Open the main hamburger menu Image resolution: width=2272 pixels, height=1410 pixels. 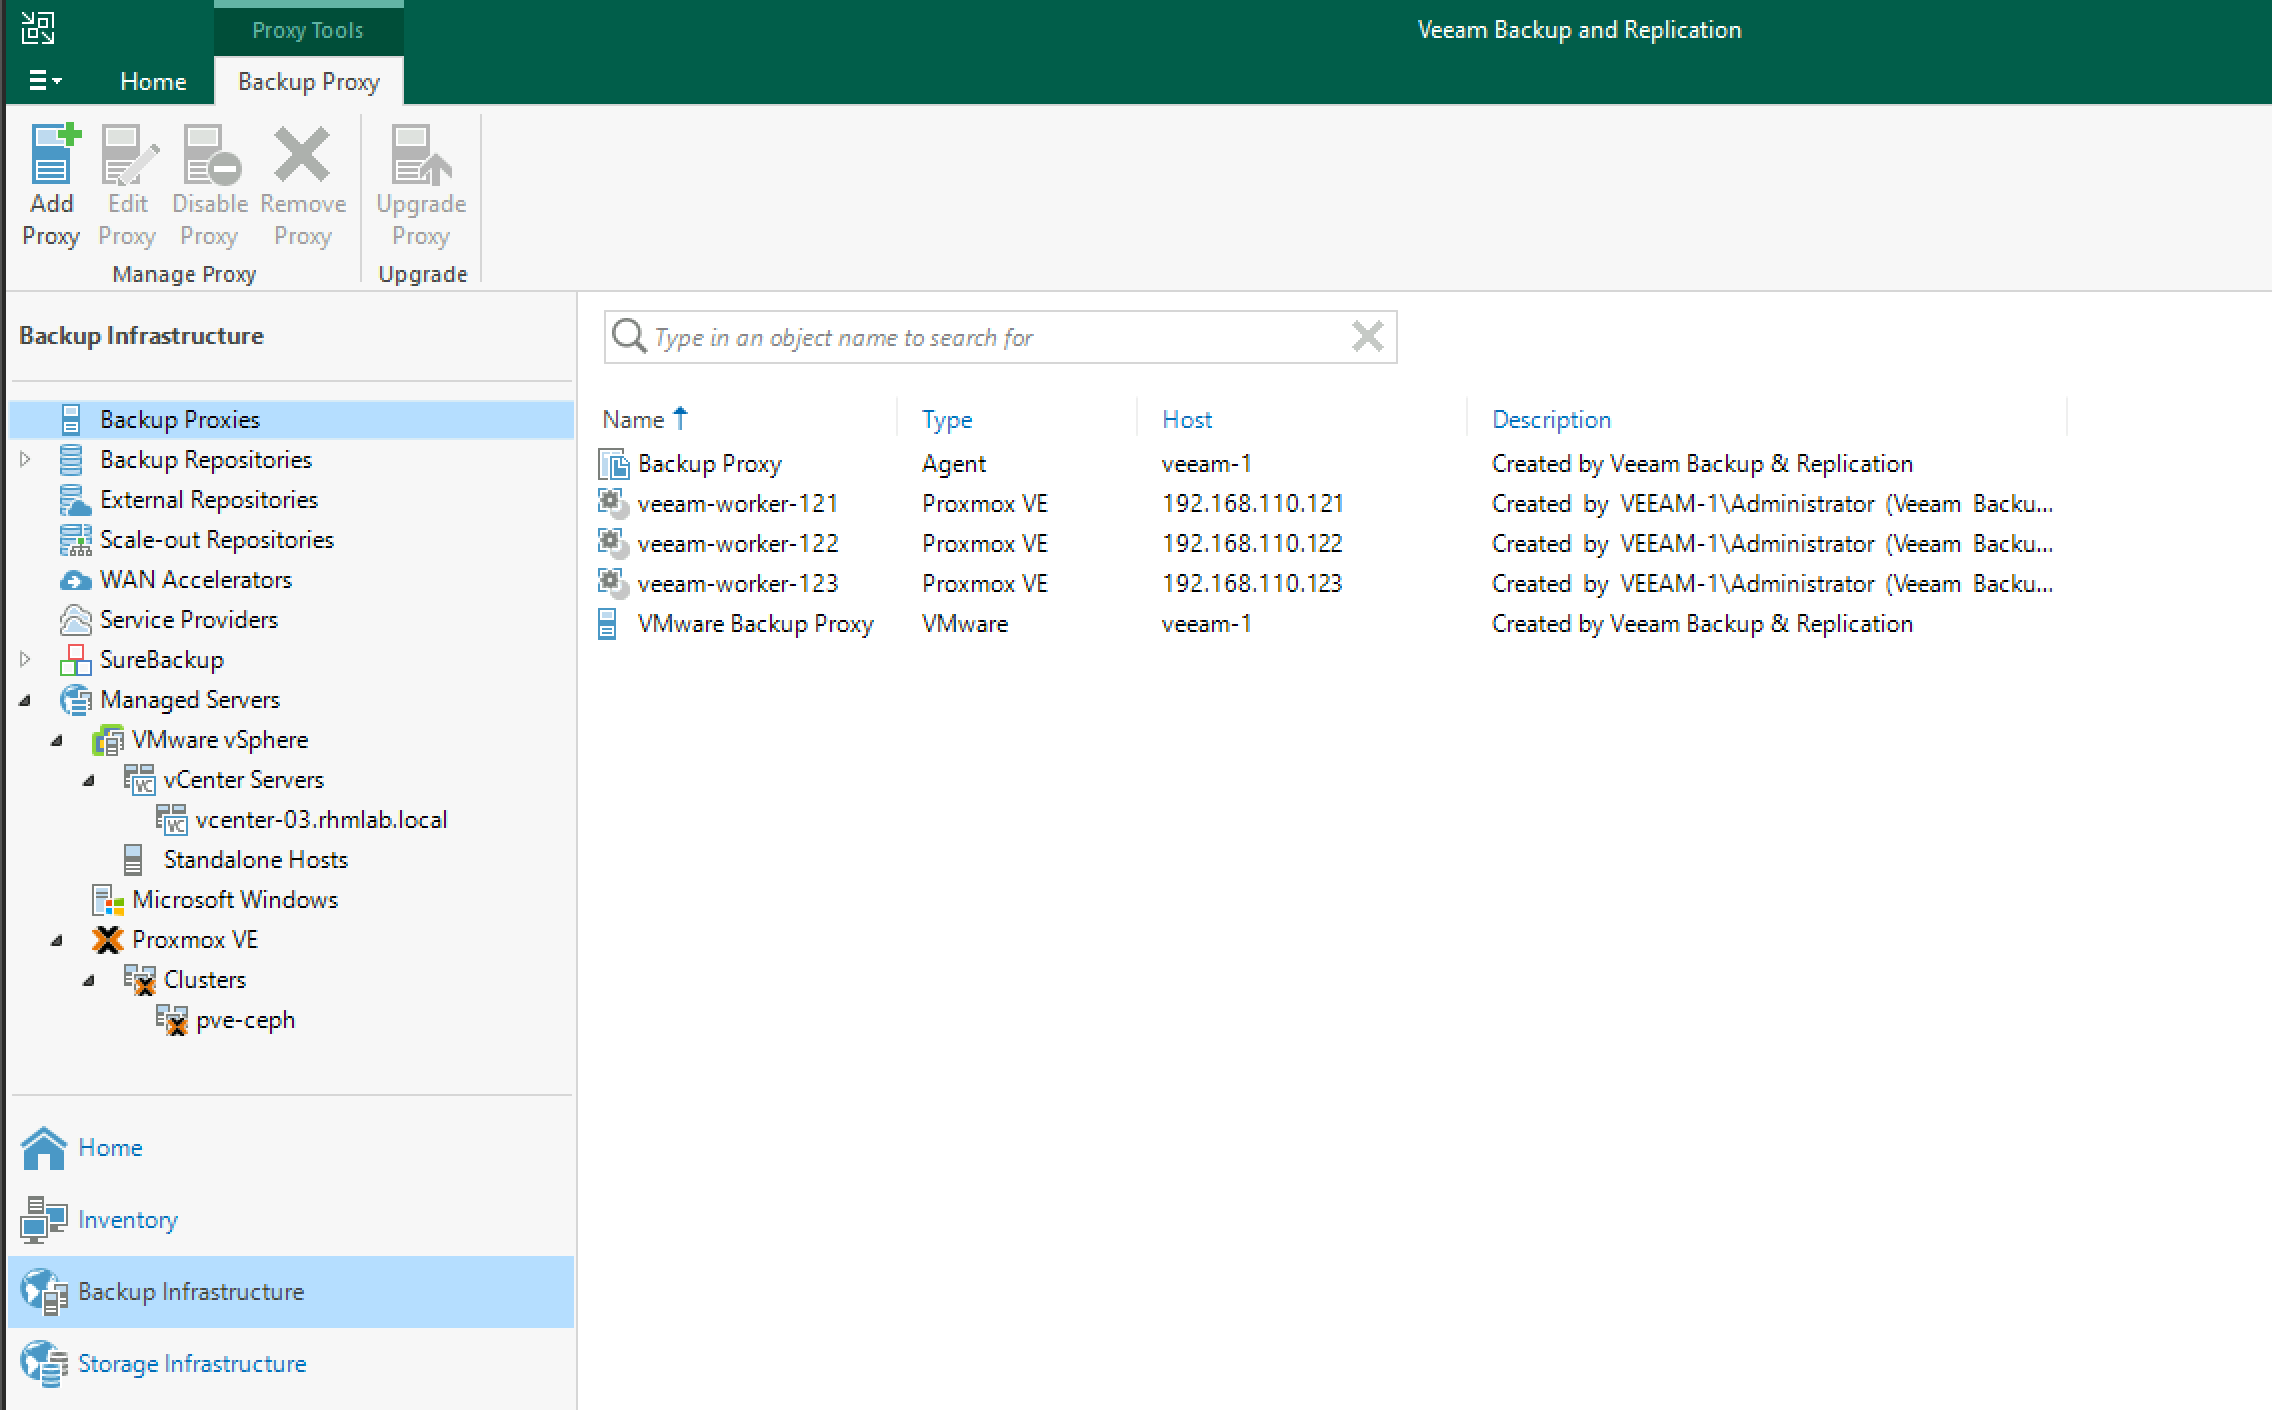[45, 81]
